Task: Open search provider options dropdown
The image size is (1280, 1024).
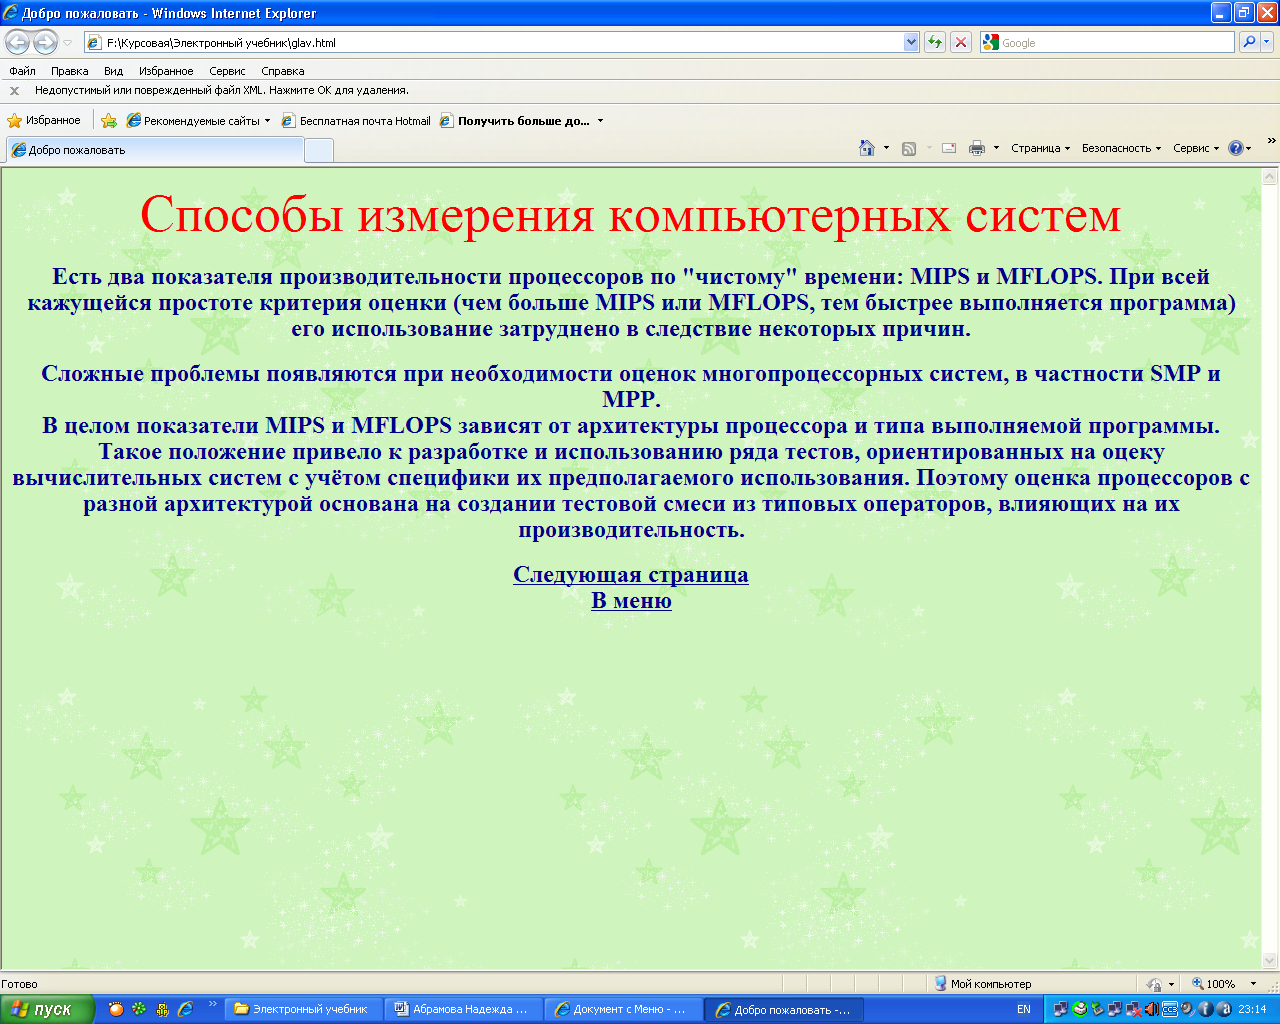Action: pos(1267,42)
